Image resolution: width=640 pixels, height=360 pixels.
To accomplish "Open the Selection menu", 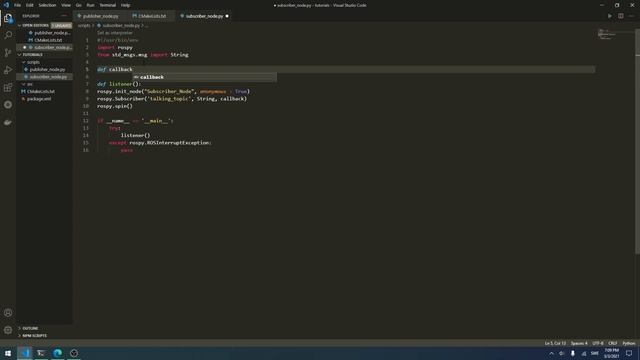I will [x=47, y=5].
